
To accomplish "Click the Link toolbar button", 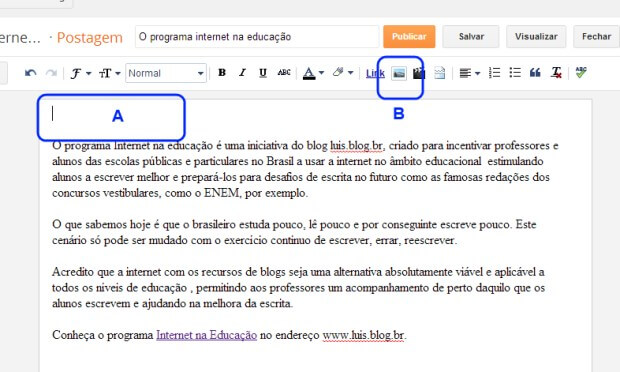I will click(375, 73).
